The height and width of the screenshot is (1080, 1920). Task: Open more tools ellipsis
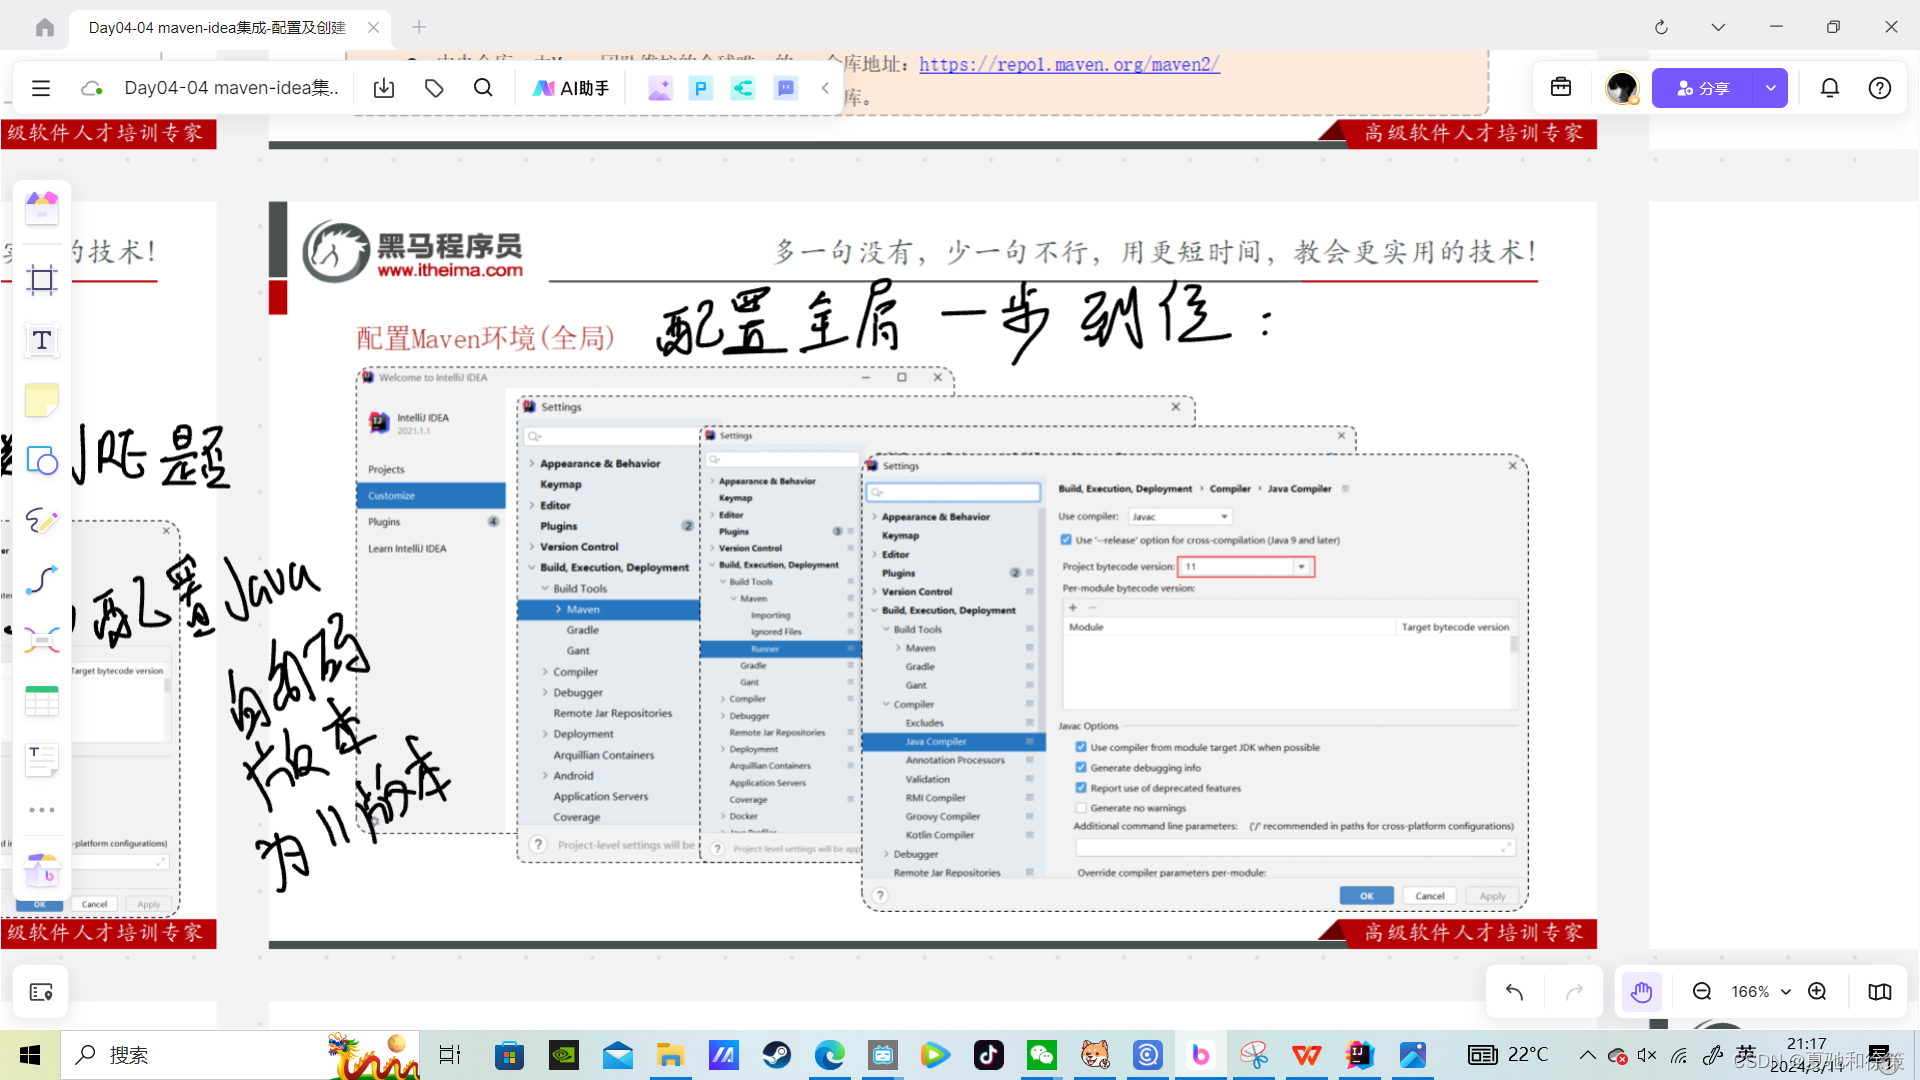42,810
